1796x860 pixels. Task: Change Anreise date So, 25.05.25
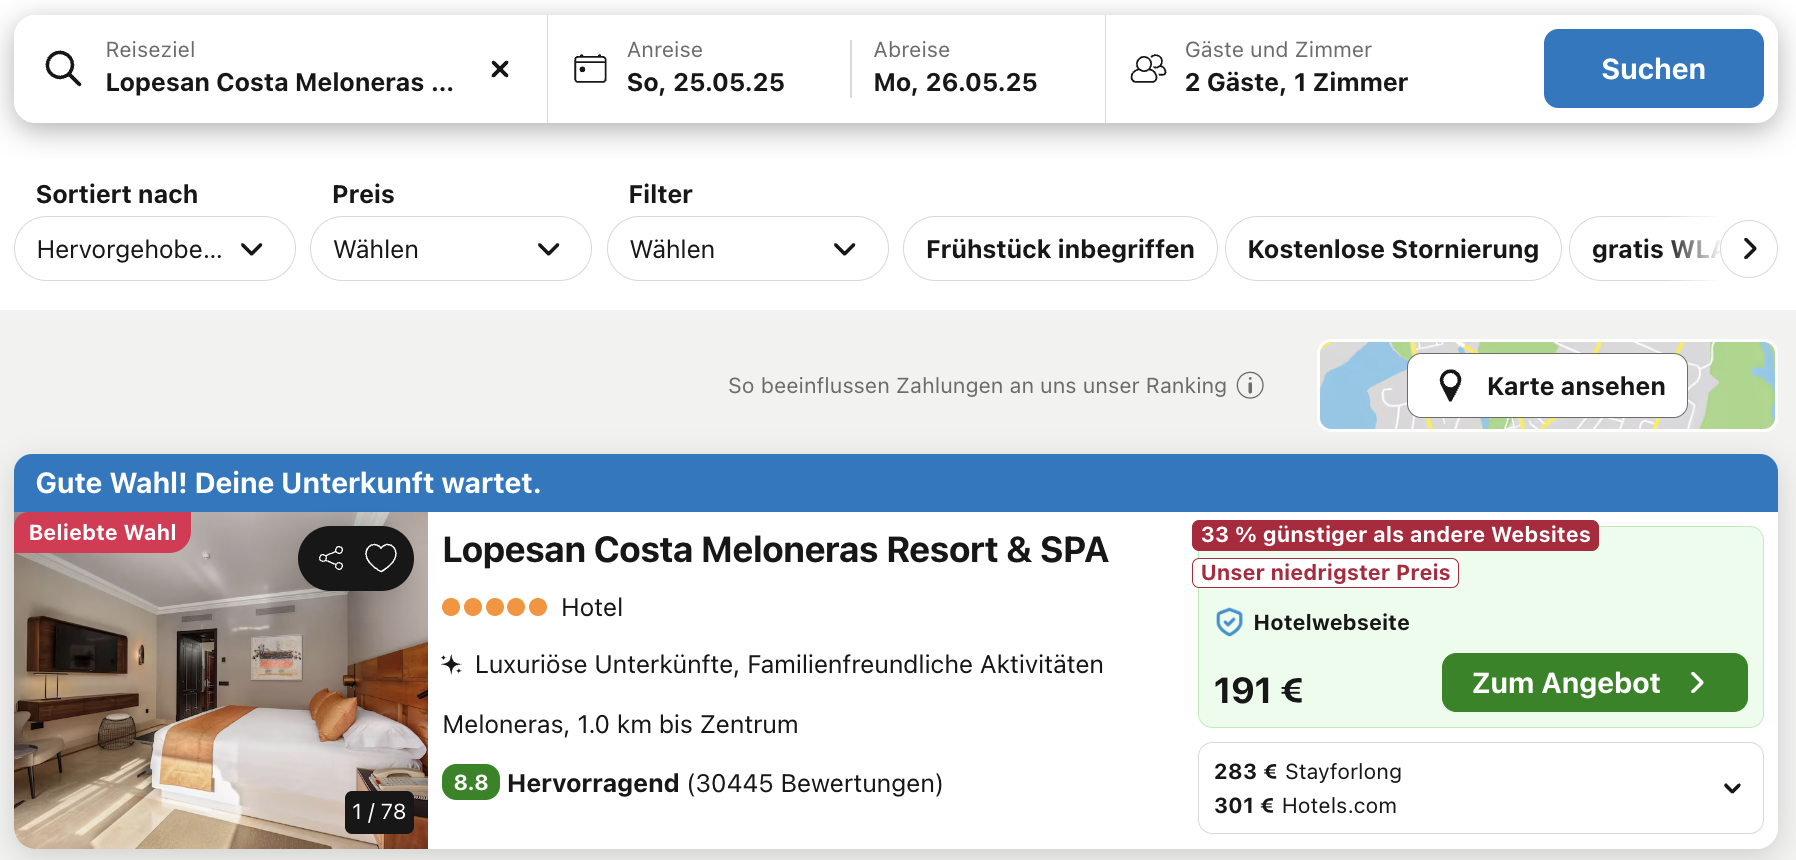pos(705,82)
